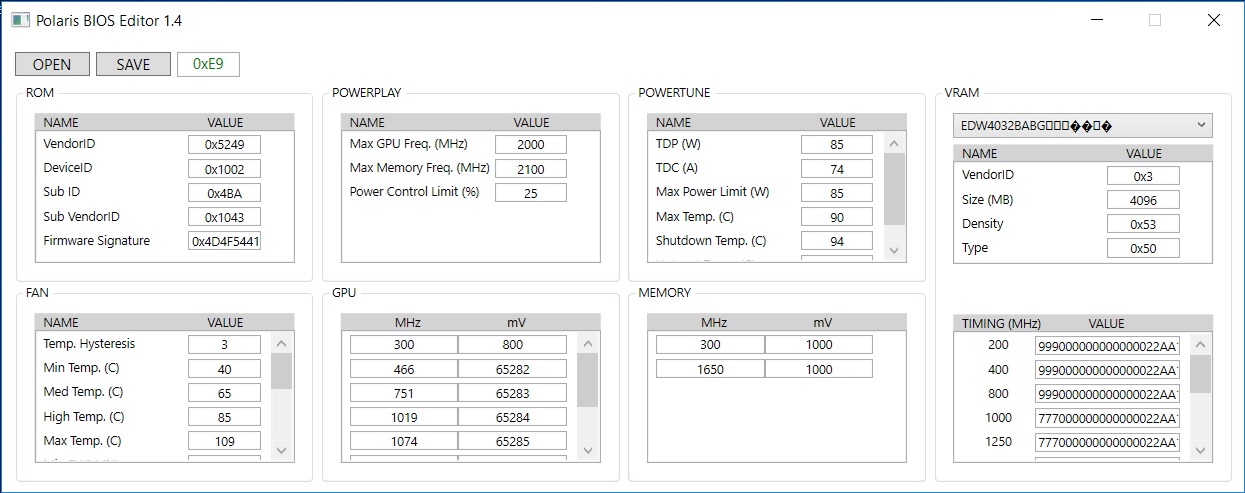Edit VRAM Type value 0x50

click(x=1143, y=248)
